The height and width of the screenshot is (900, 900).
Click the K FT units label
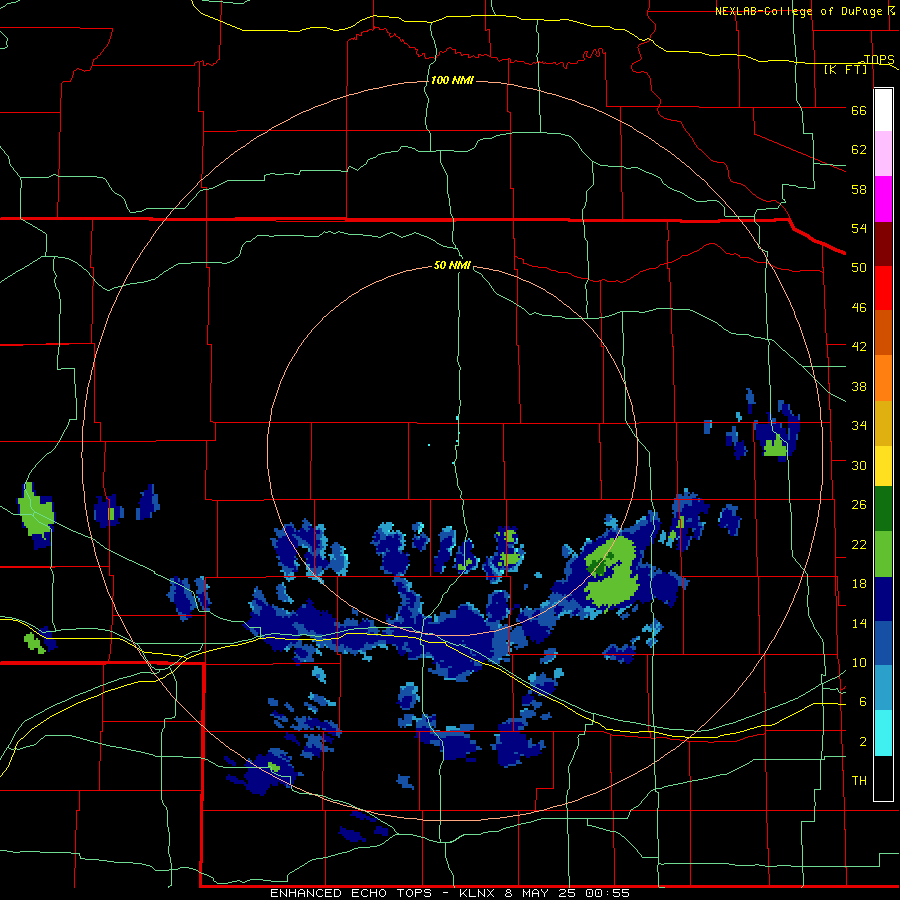(846, 69)
